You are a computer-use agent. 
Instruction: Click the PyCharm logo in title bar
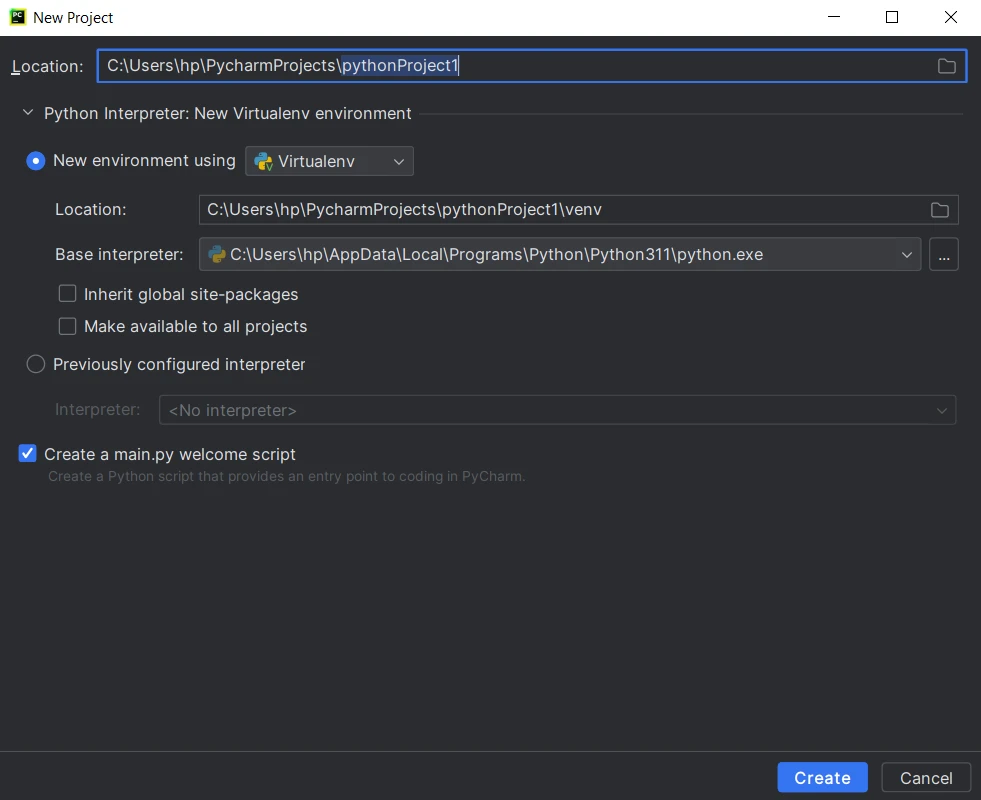pos(18,17)
